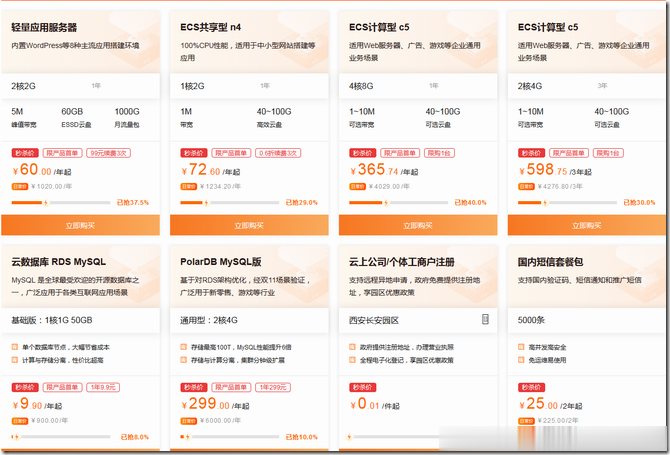Select the 通用型:2核4G spec

coord(209,320)
